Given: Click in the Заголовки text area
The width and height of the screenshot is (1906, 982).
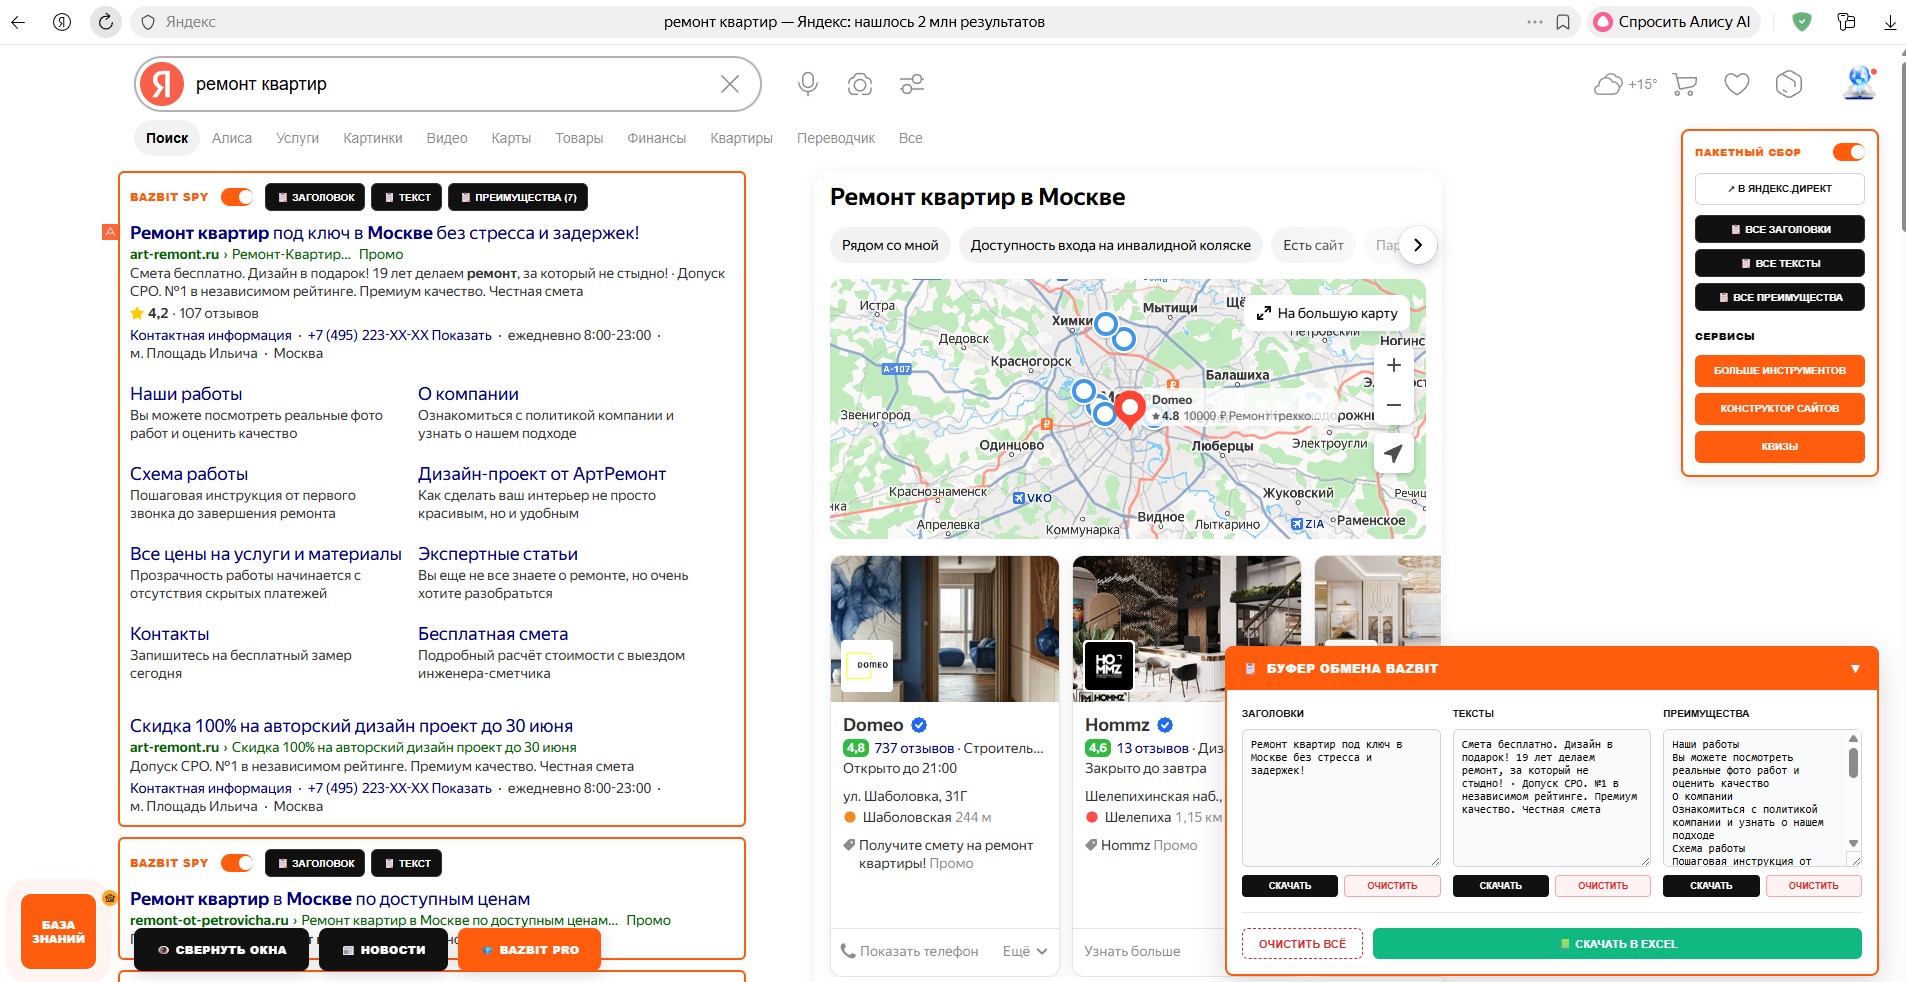Looking at the screenshot, I should (x=1341, y=798).
